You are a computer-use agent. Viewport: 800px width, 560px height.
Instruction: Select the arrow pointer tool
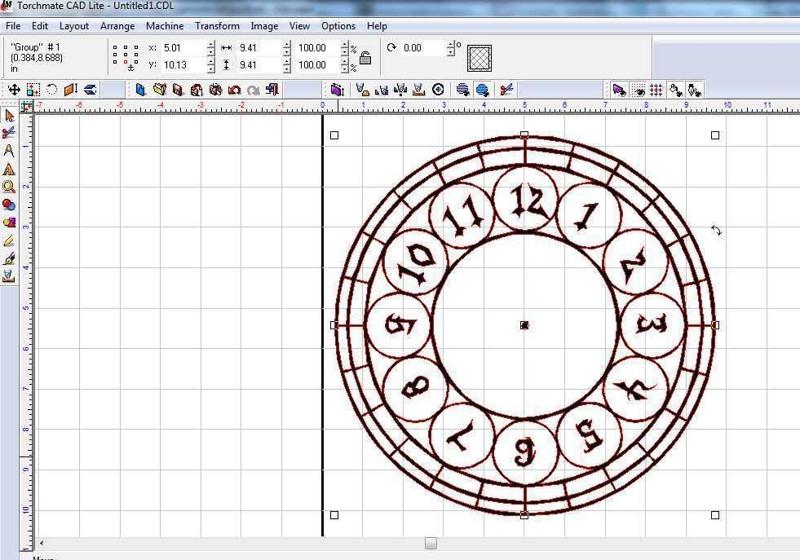click(x=9, y=115)
